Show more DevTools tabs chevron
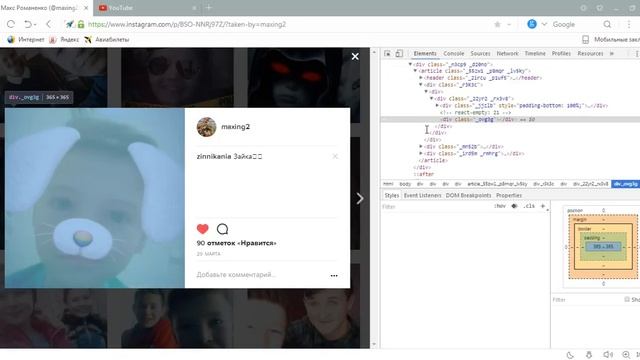The height and width of the screenshot is (360, 640). [x=612, y=53]
